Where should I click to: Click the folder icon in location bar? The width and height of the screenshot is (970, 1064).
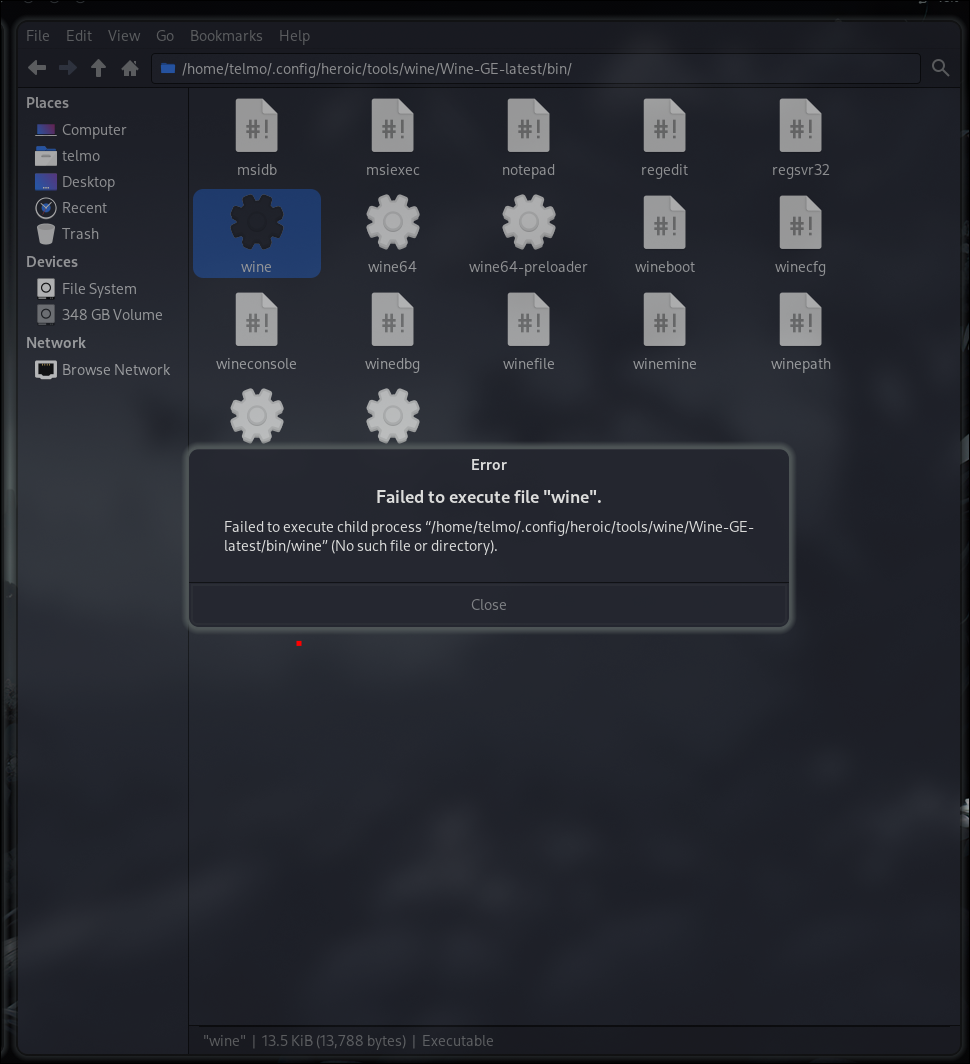[168, 68]
